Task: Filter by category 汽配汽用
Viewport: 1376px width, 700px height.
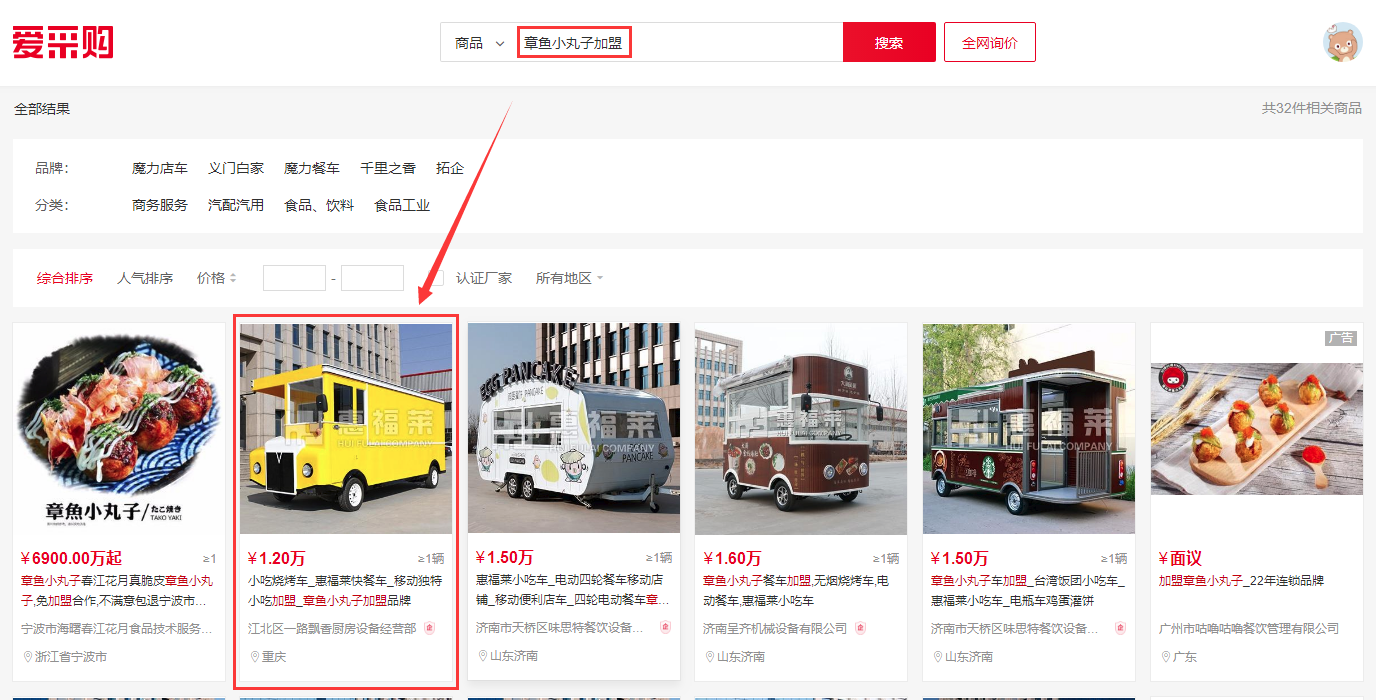Action: 236,205
